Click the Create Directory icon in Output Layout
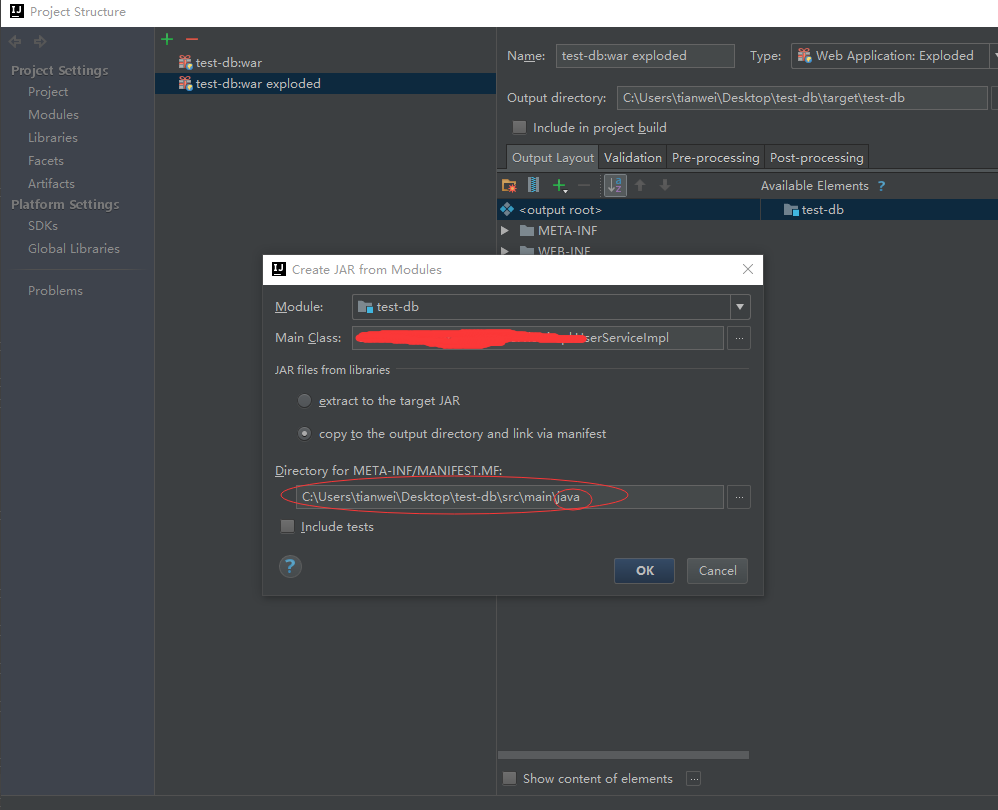998x810 pixels. (509, 185)
